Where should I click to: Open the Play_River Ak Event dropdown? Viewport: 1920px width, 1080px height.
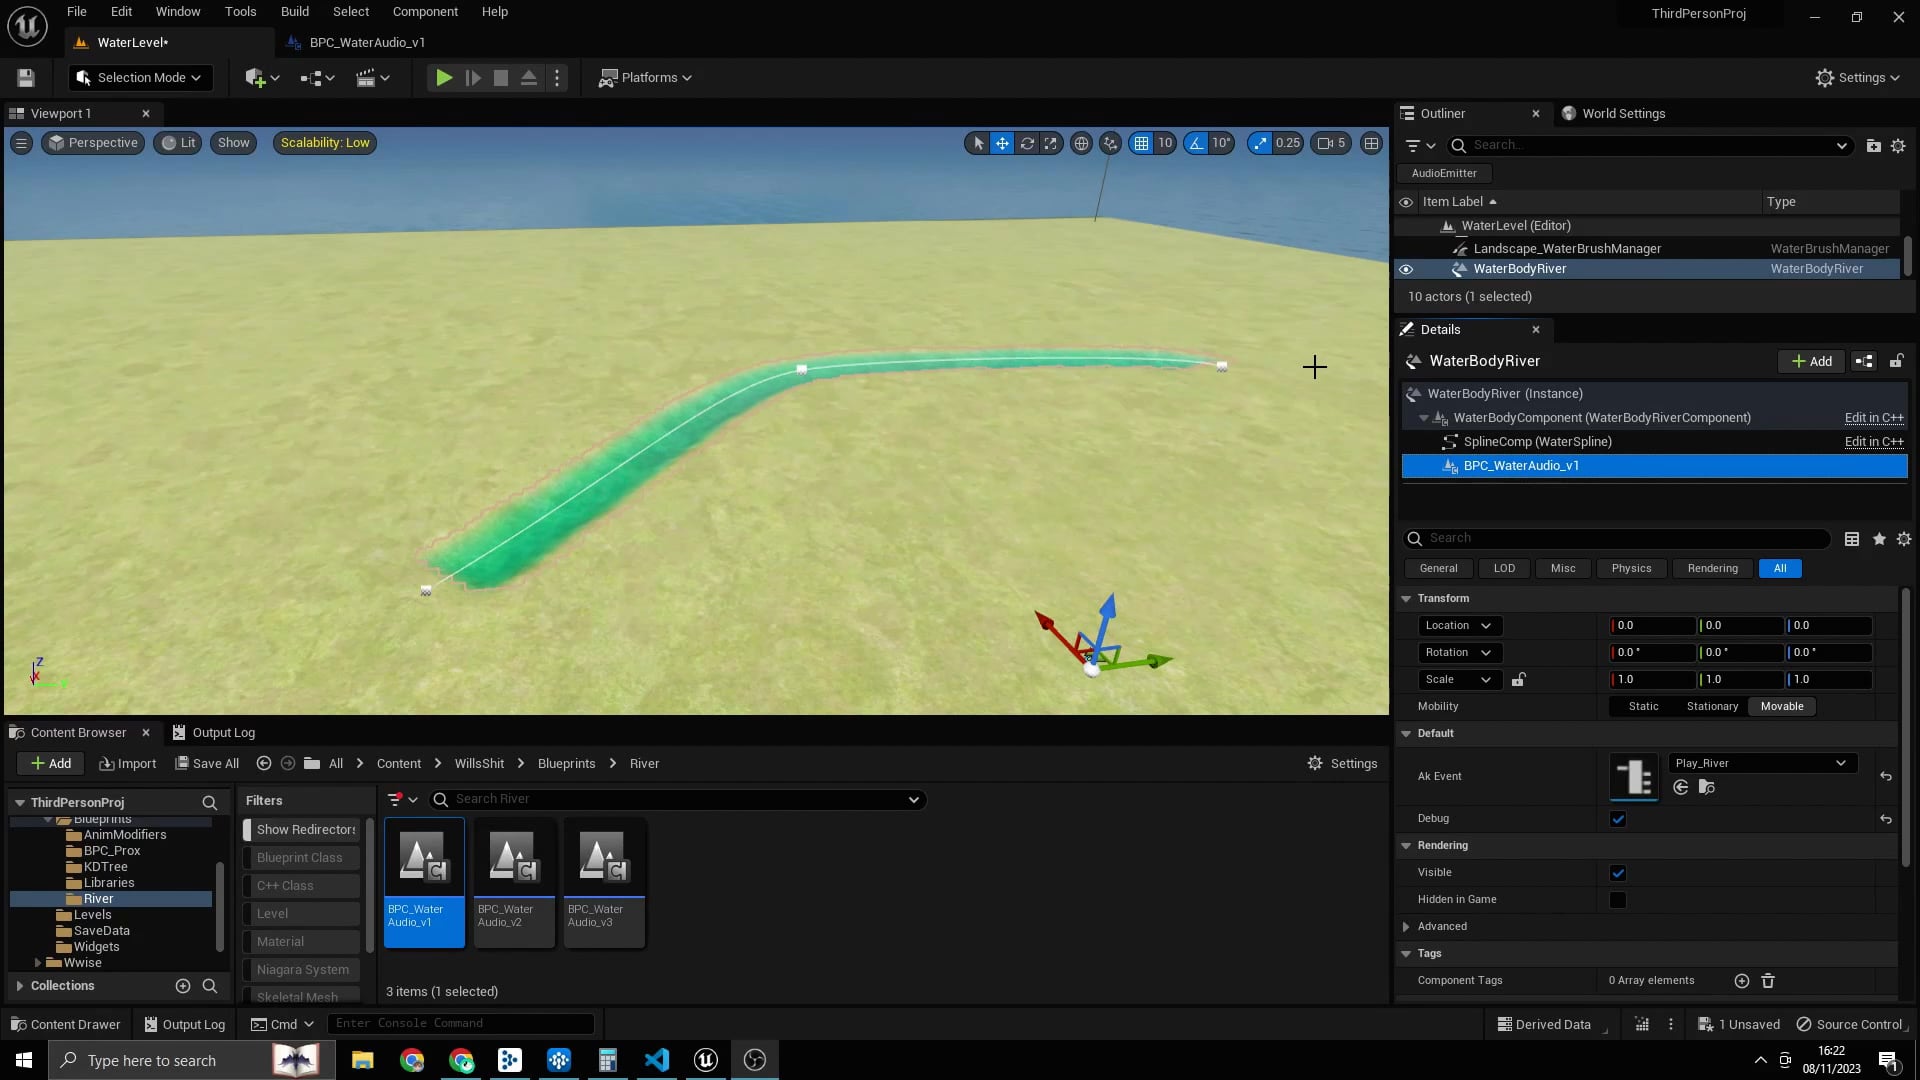[1761, 762]
